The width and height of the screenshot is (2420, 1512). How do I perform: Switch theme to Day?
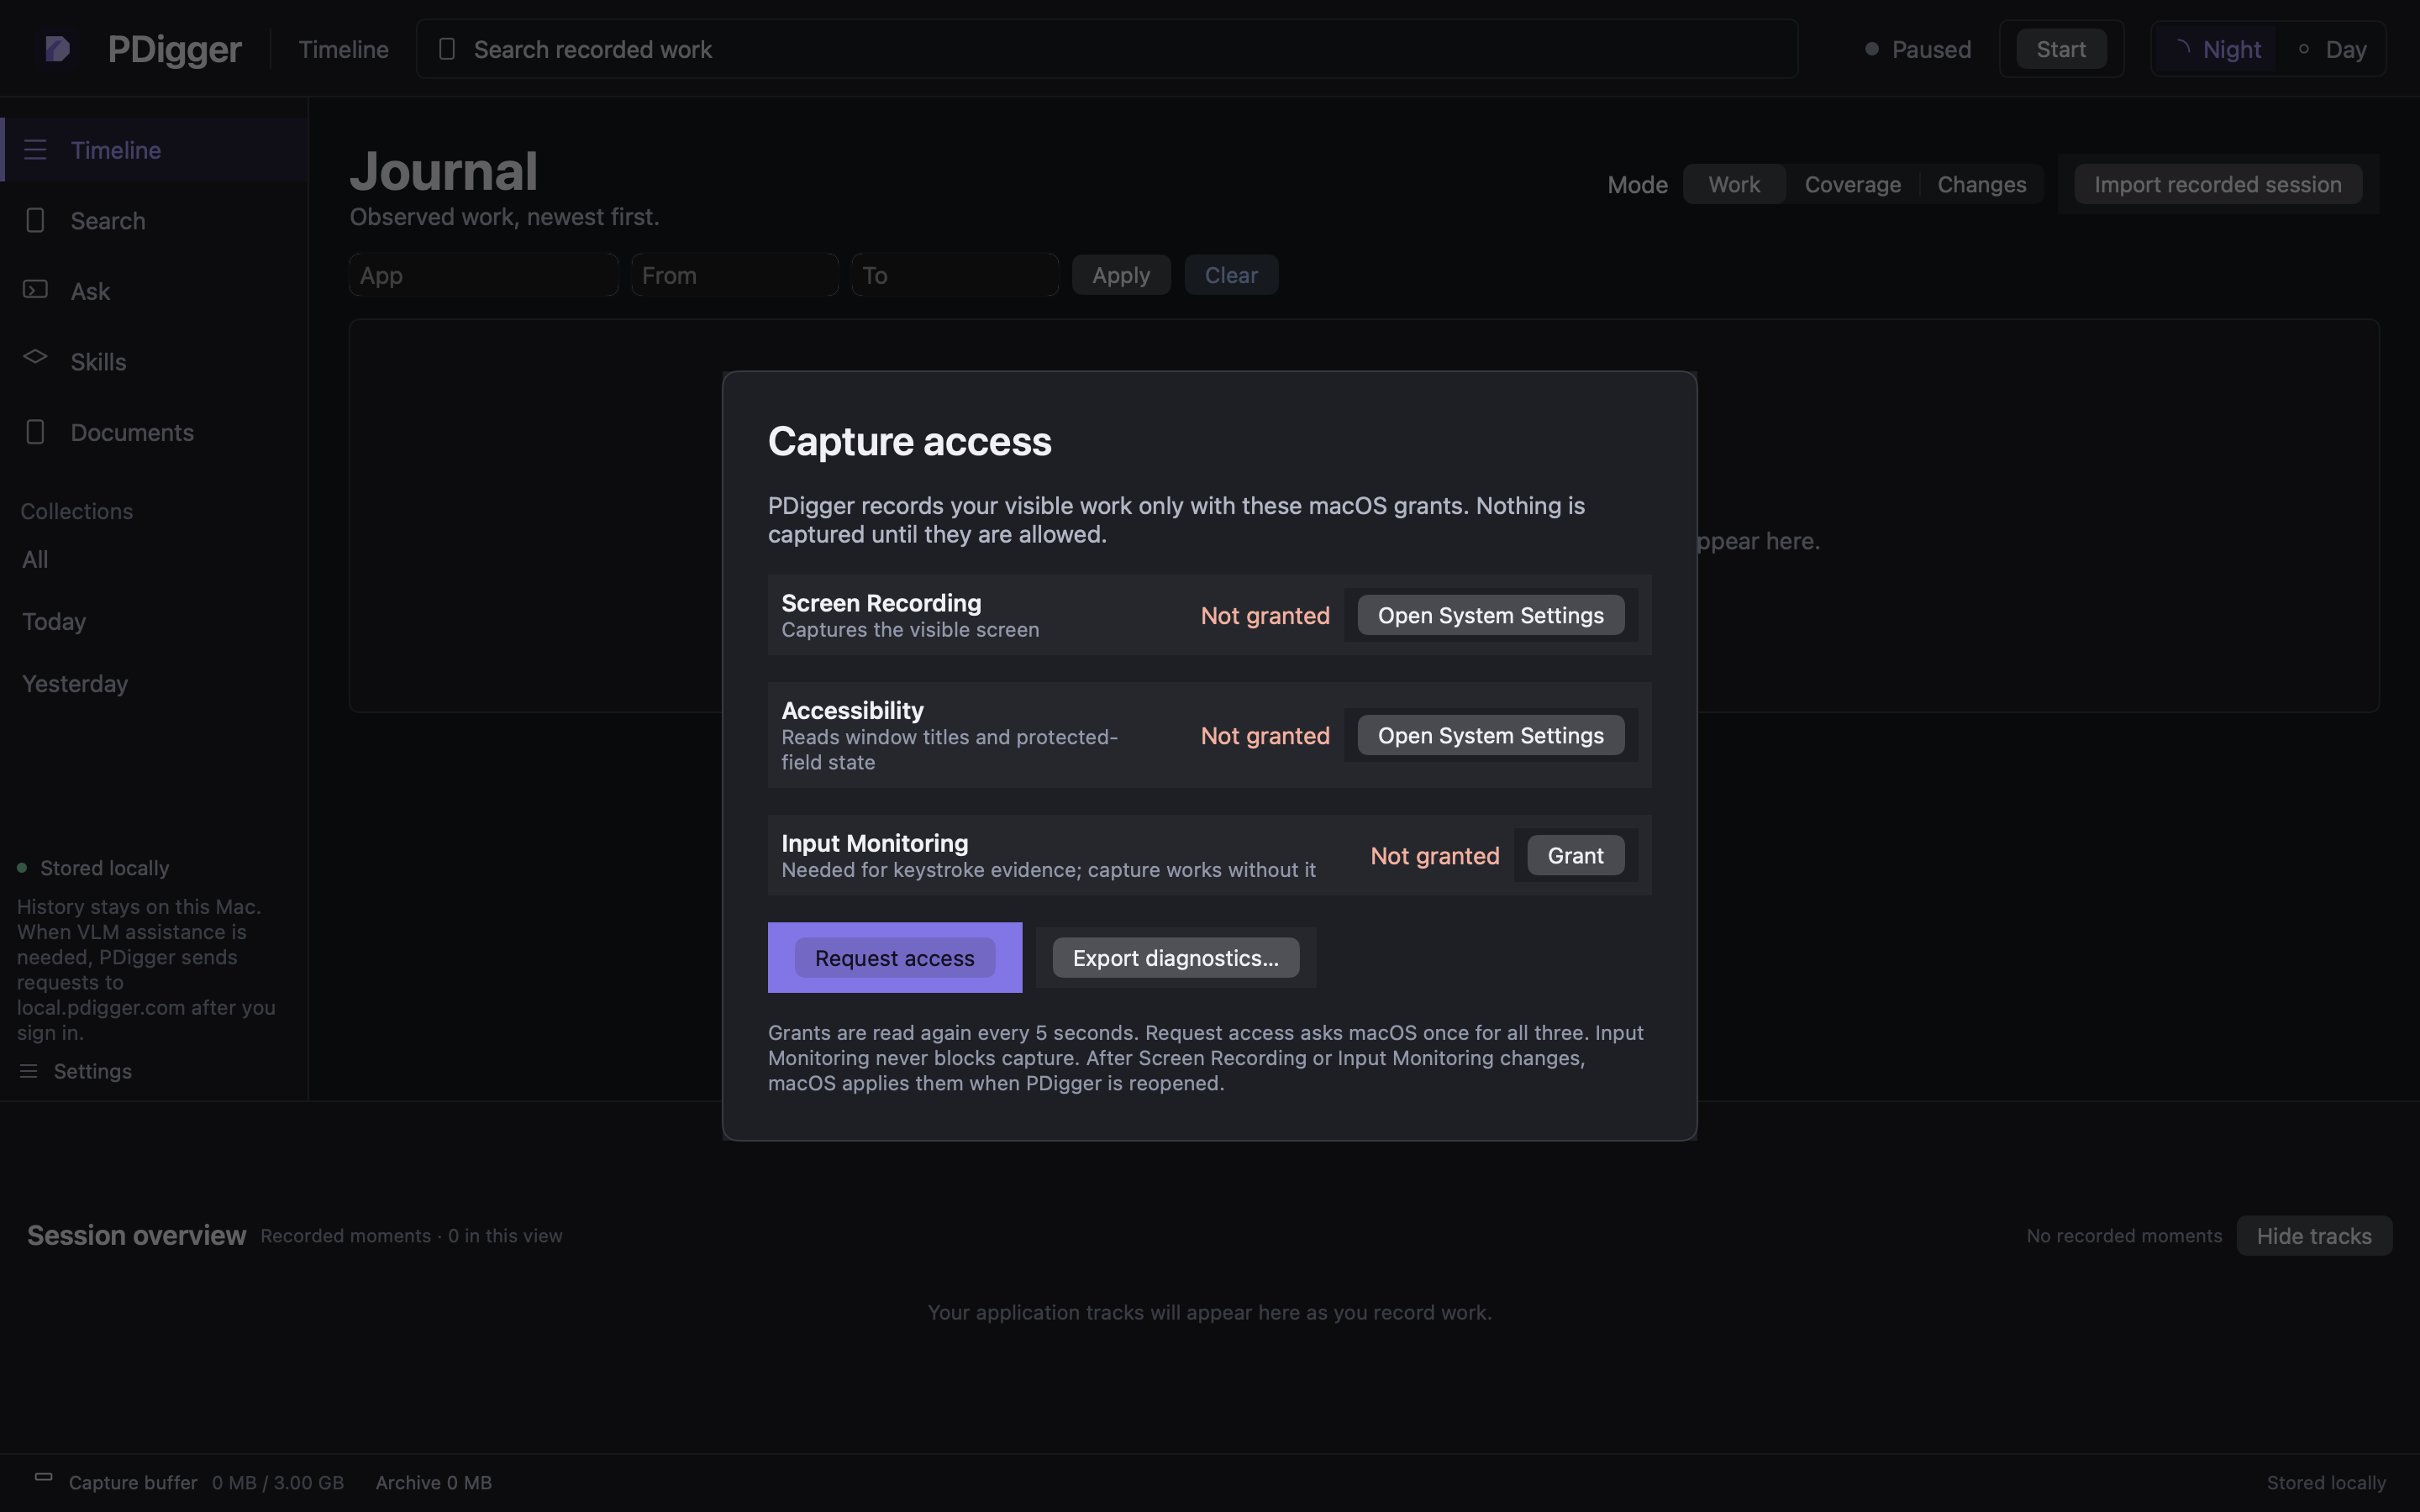[x=2332, y=49]
